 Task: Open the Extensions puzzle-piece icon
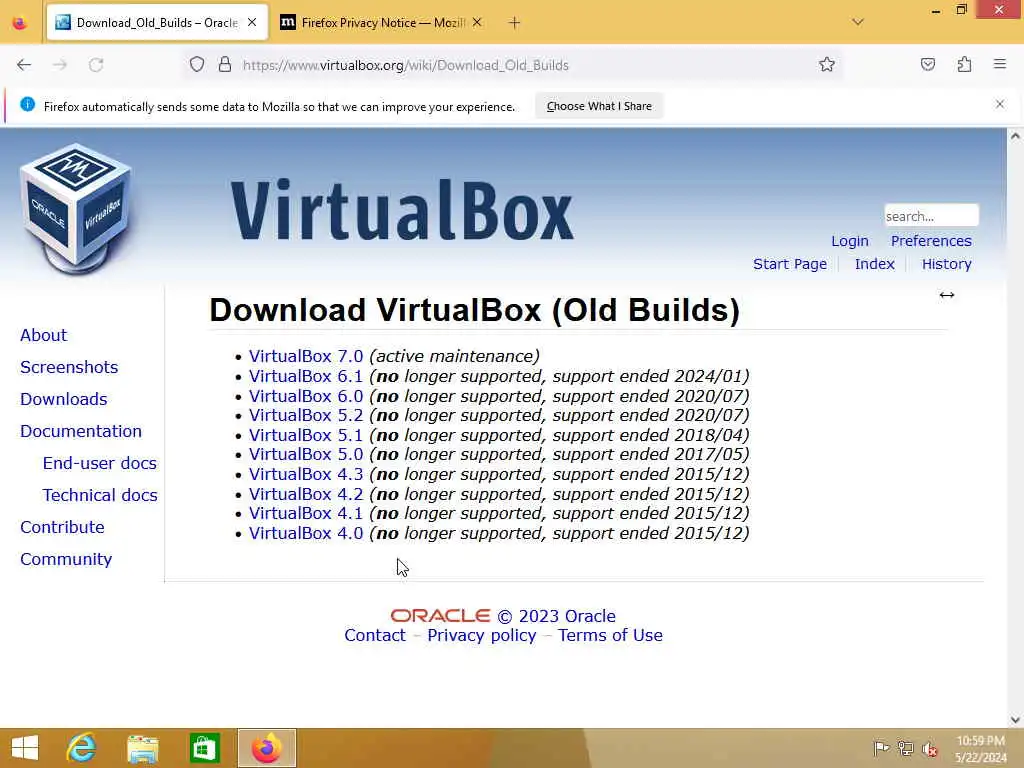click(965, 64)
